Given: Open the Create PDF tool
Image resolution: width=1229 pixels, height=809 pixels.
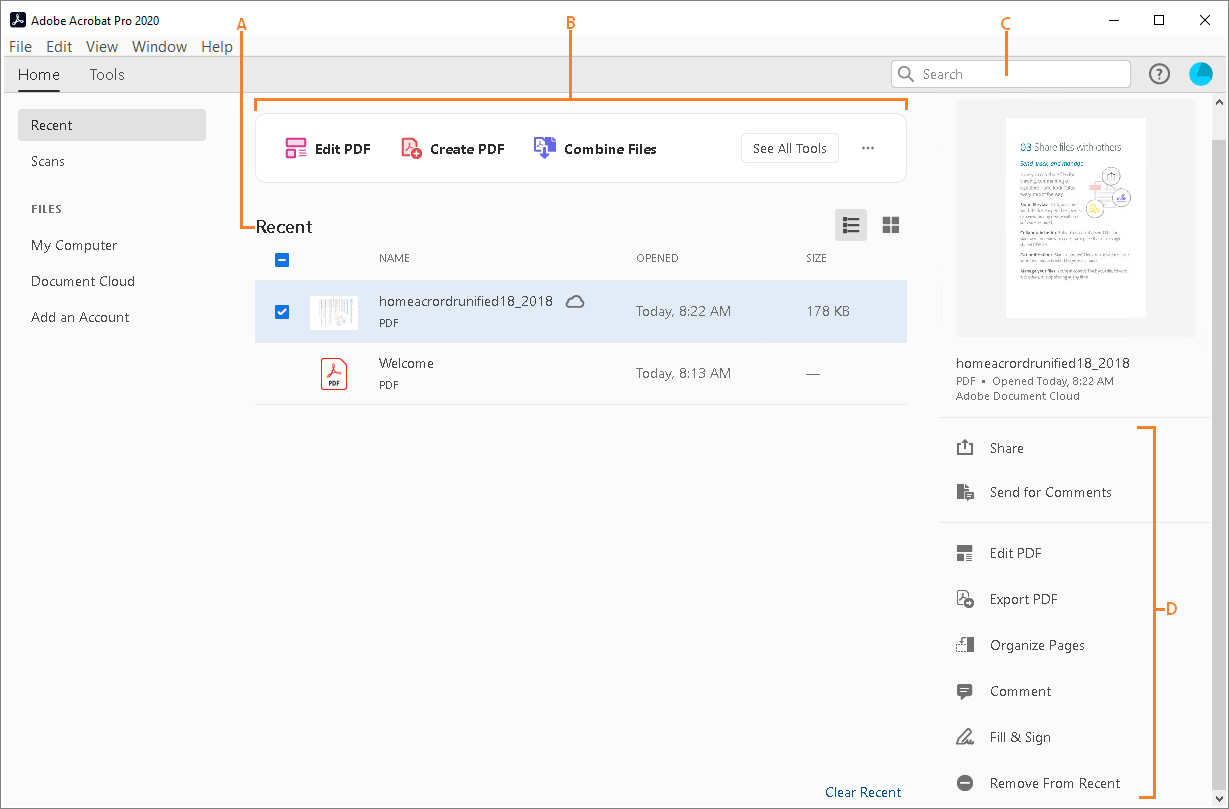Looking at the screenshot, I should click(410, 147).
